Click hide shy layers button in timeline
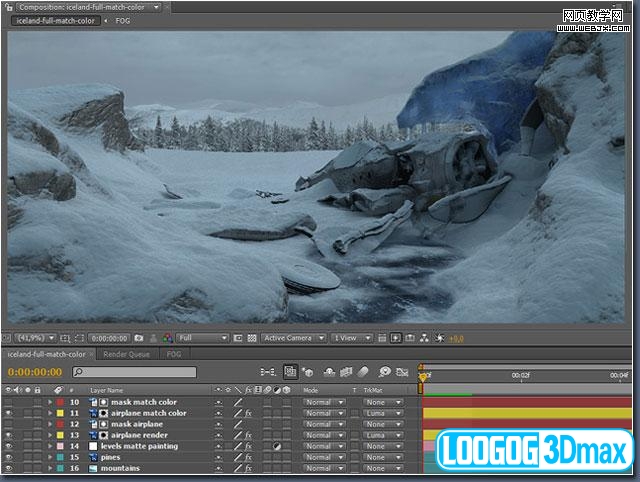The image size is (640, 482). point(329,372)
